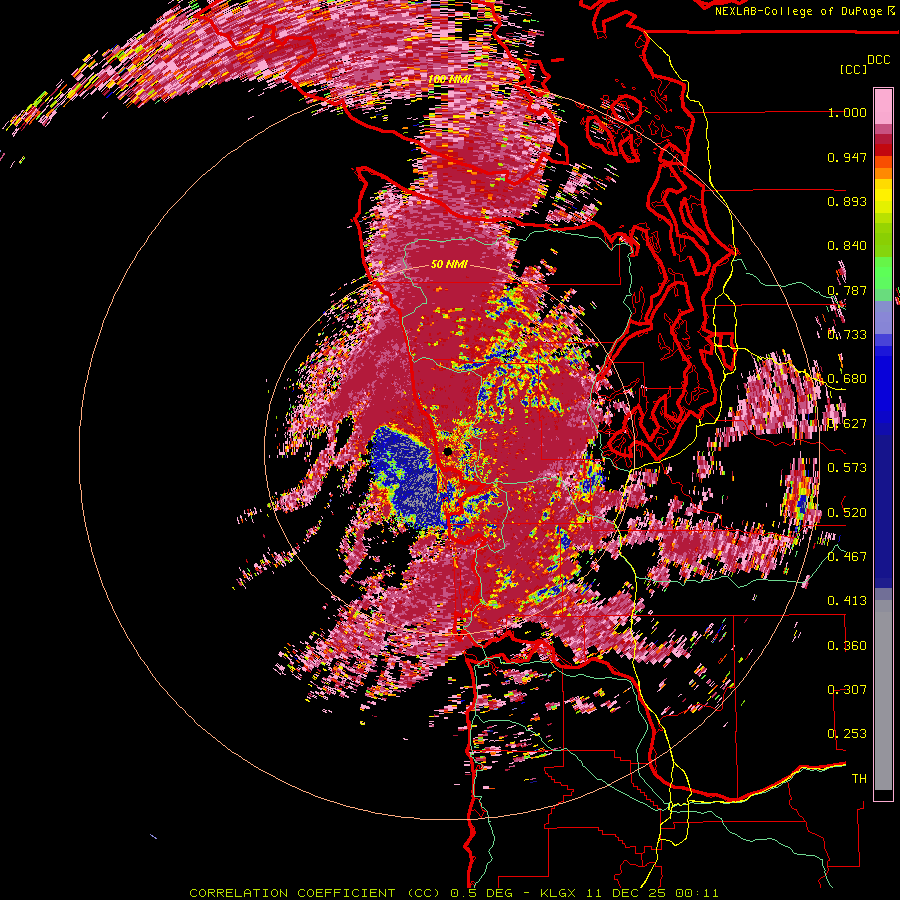Select the 0.467 scale value
The height and width of the screenshot is (900, 900).
click(847, 557)
